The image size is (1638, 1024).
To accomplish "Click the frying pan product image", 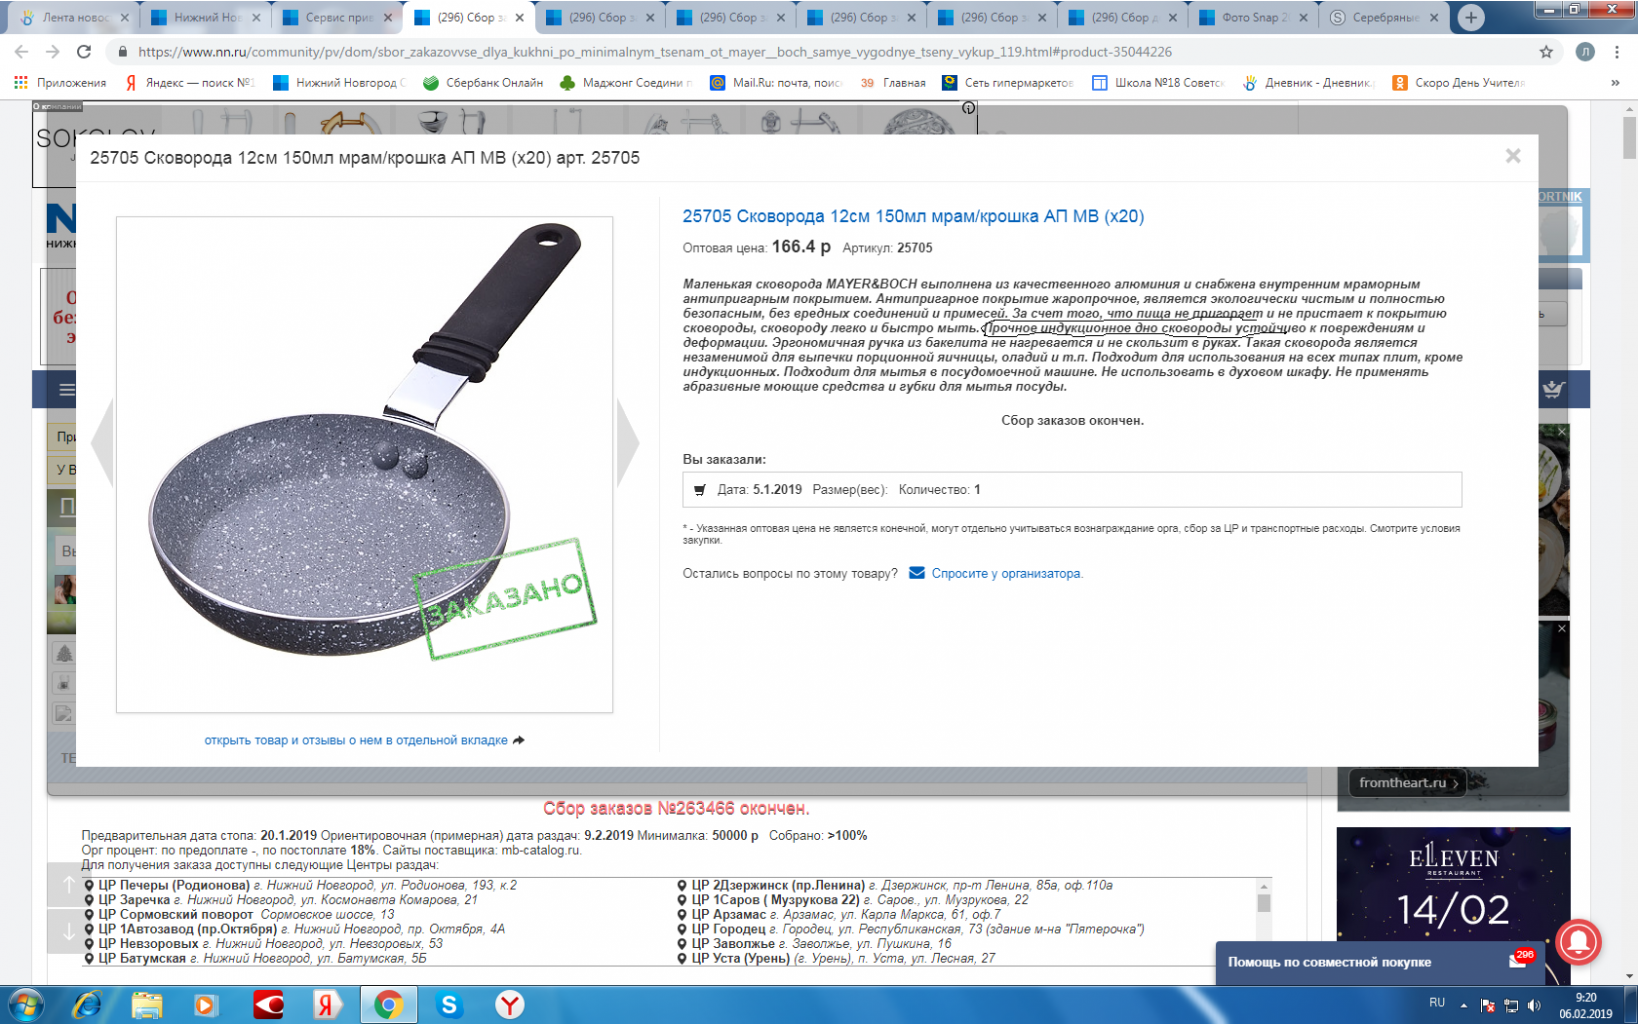I will click(x=364, y=464).
